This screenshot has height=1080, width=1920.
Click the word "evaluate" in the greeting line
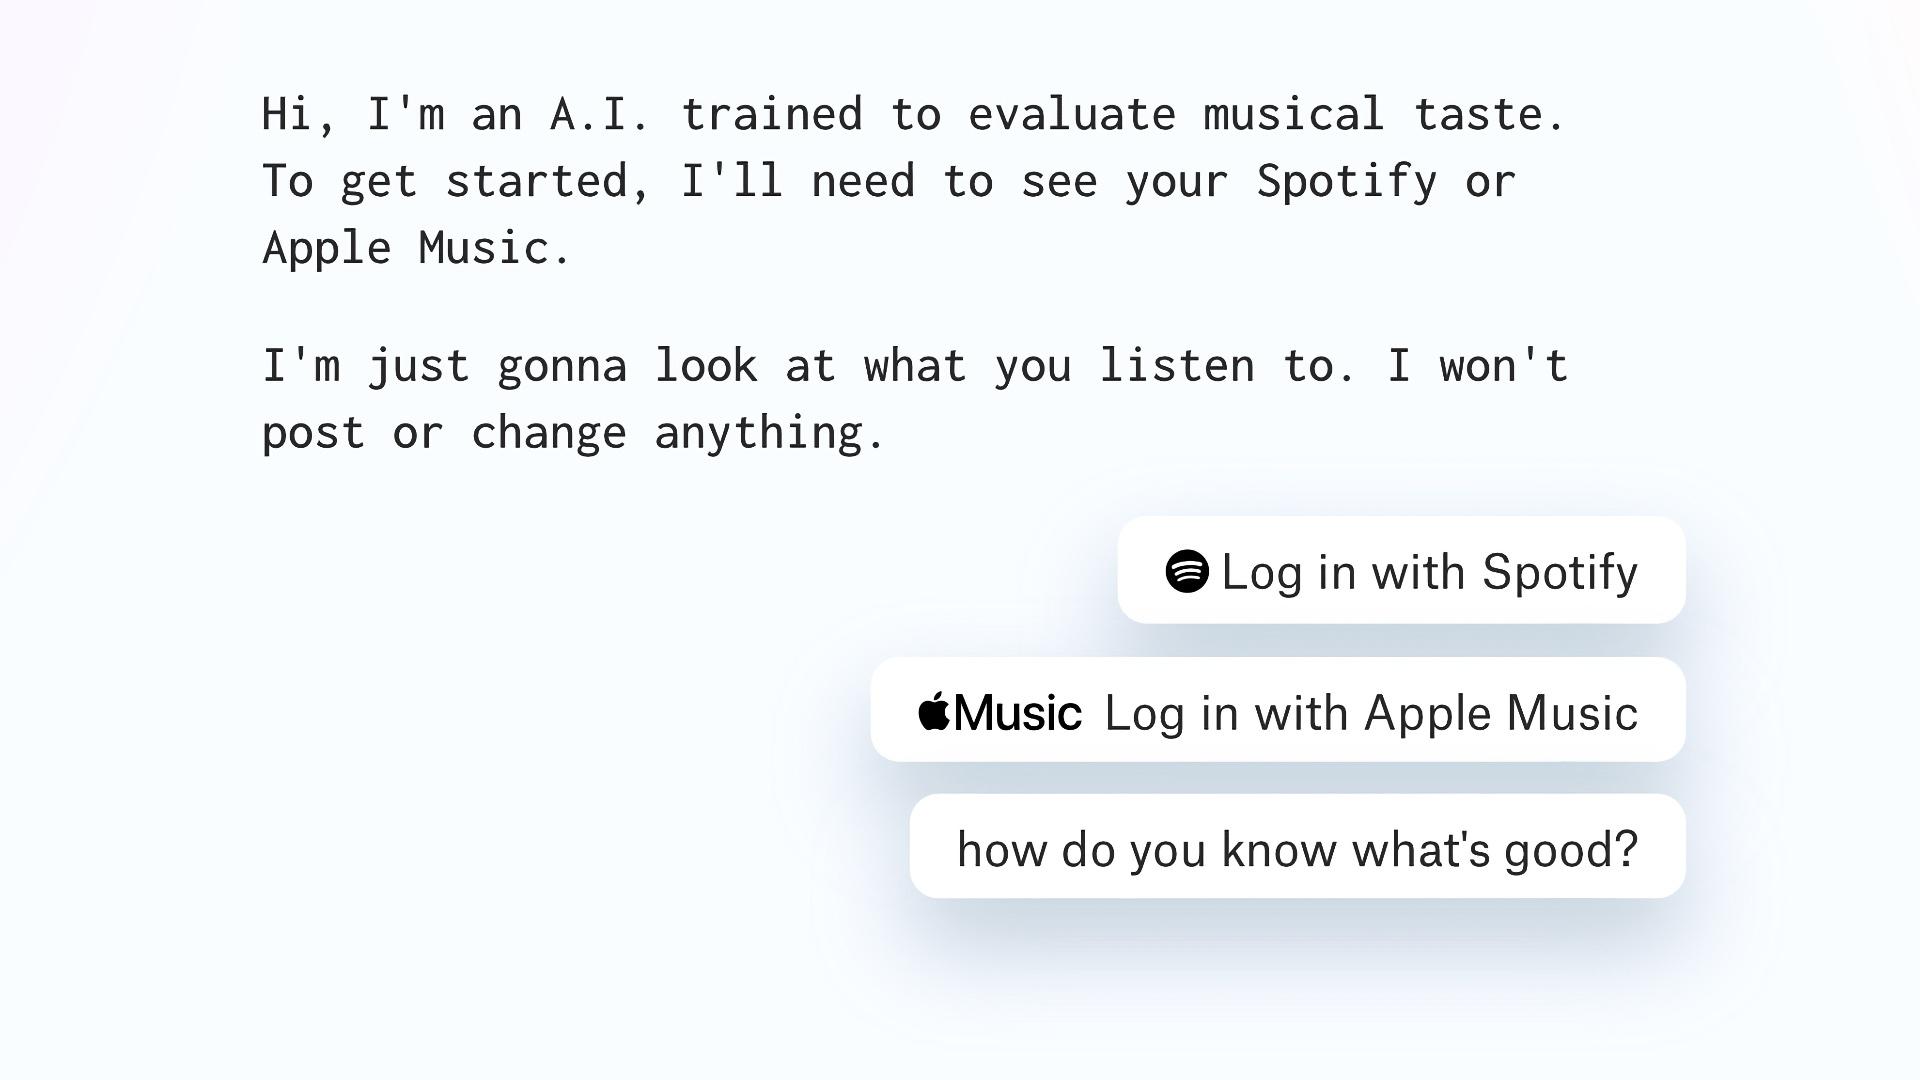coord(1072,114)
